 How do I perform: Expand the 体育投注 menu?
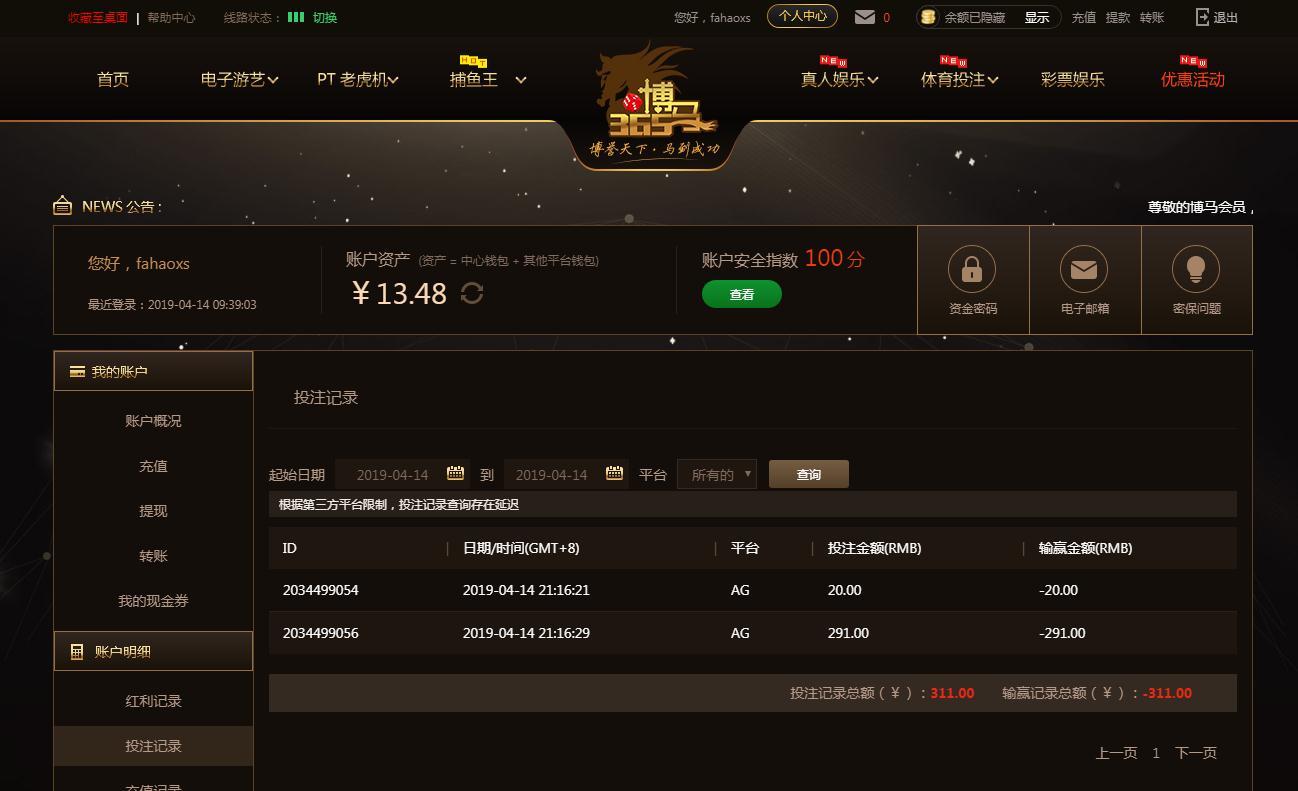coord(959,79)
